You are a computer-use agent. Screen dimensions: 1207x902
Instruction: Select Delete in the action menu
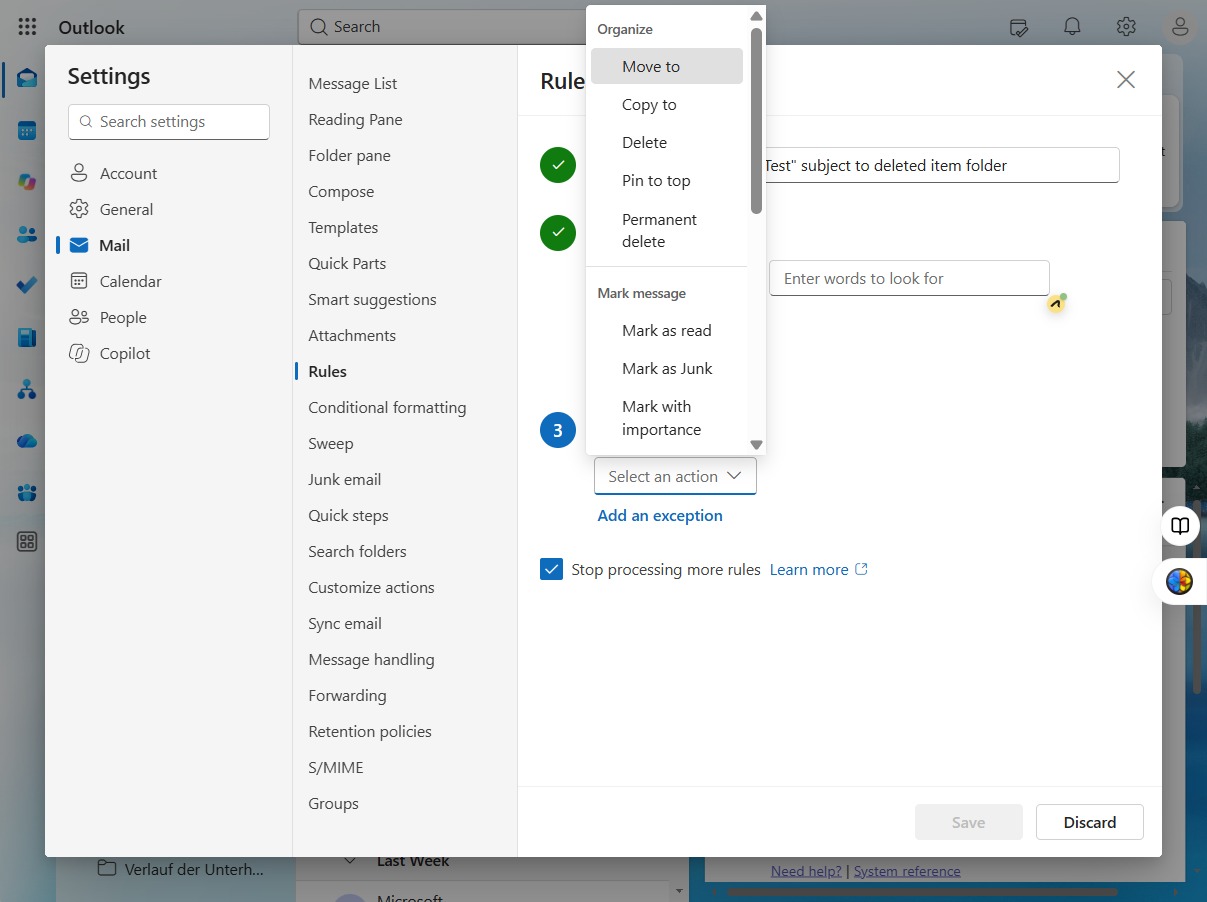point(667,142)
